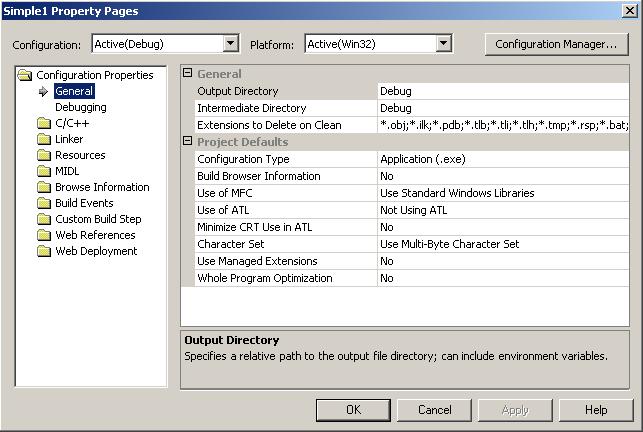
Task: Open the Platform dropdown
Action: 444,44
